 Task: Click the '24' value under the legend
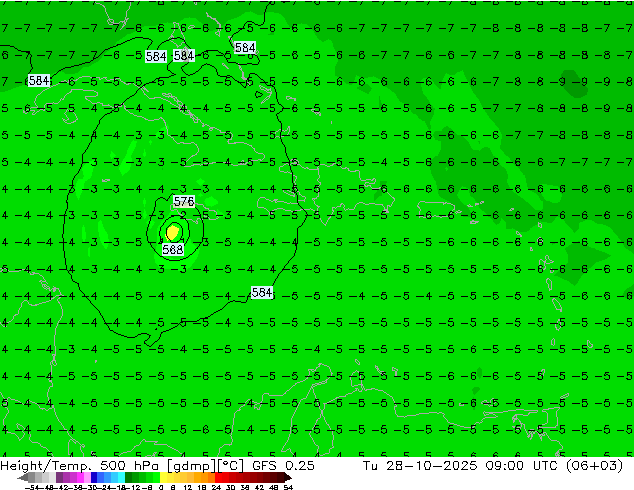tap(216, 488)
